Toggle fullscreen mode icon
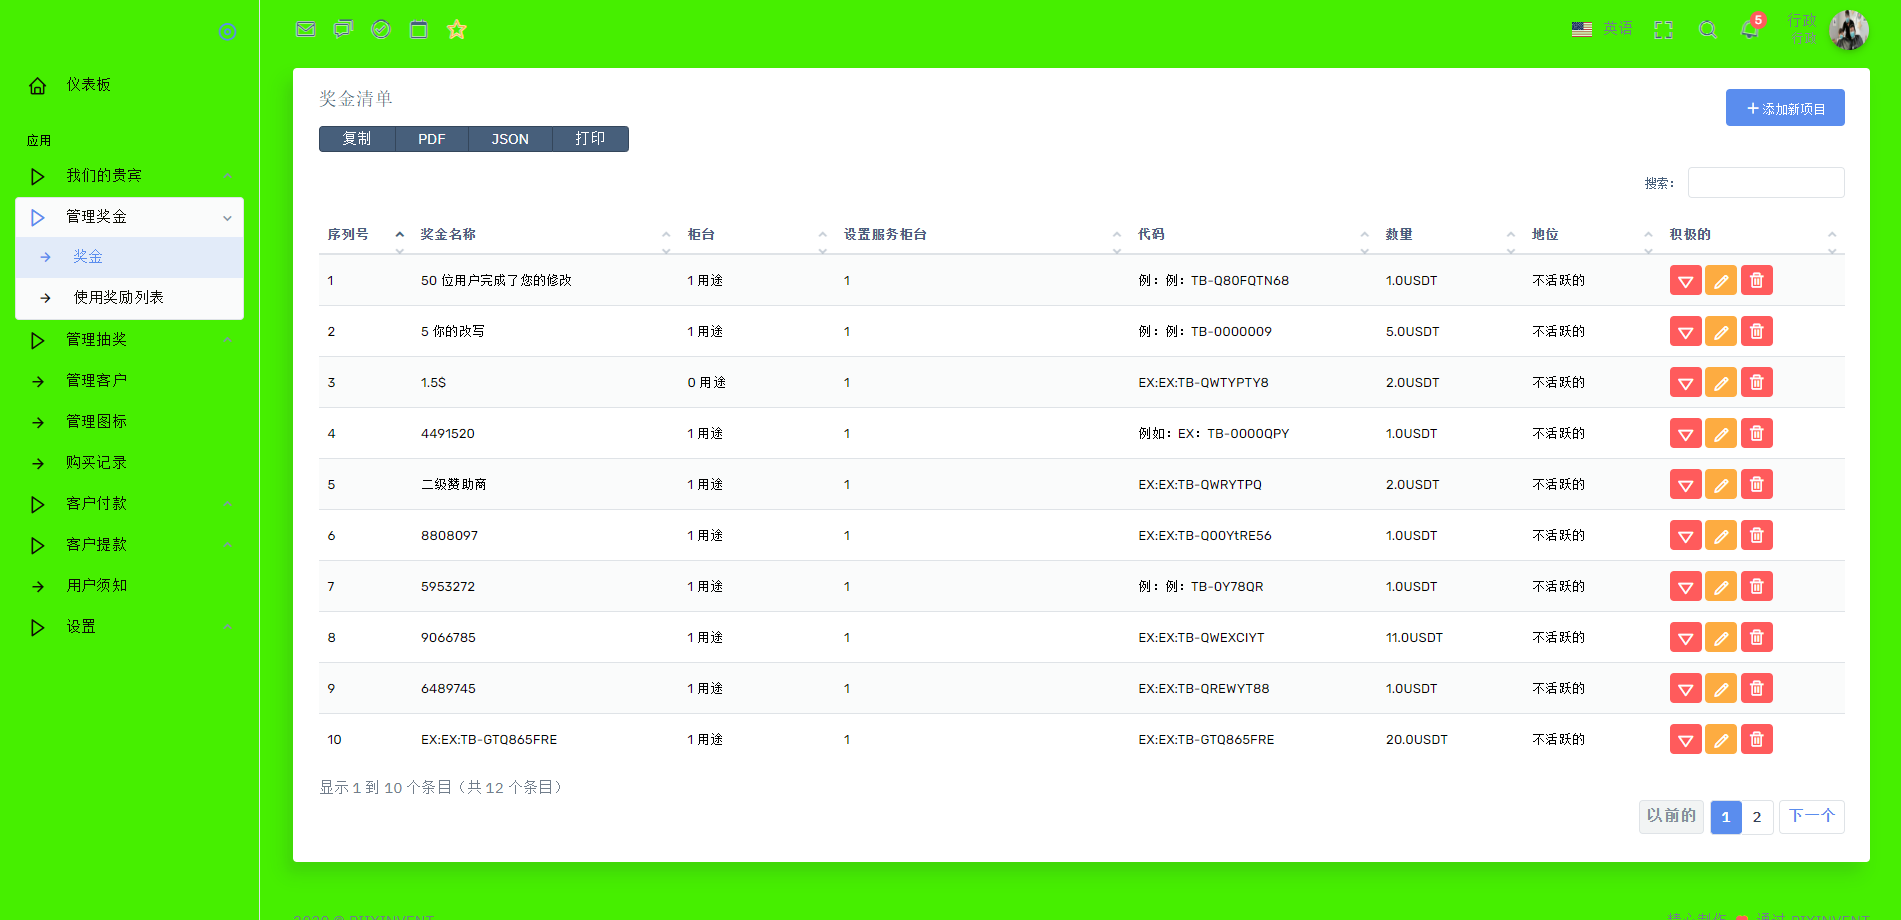This screenshot has width=1901, height=920. point(1663,30)
